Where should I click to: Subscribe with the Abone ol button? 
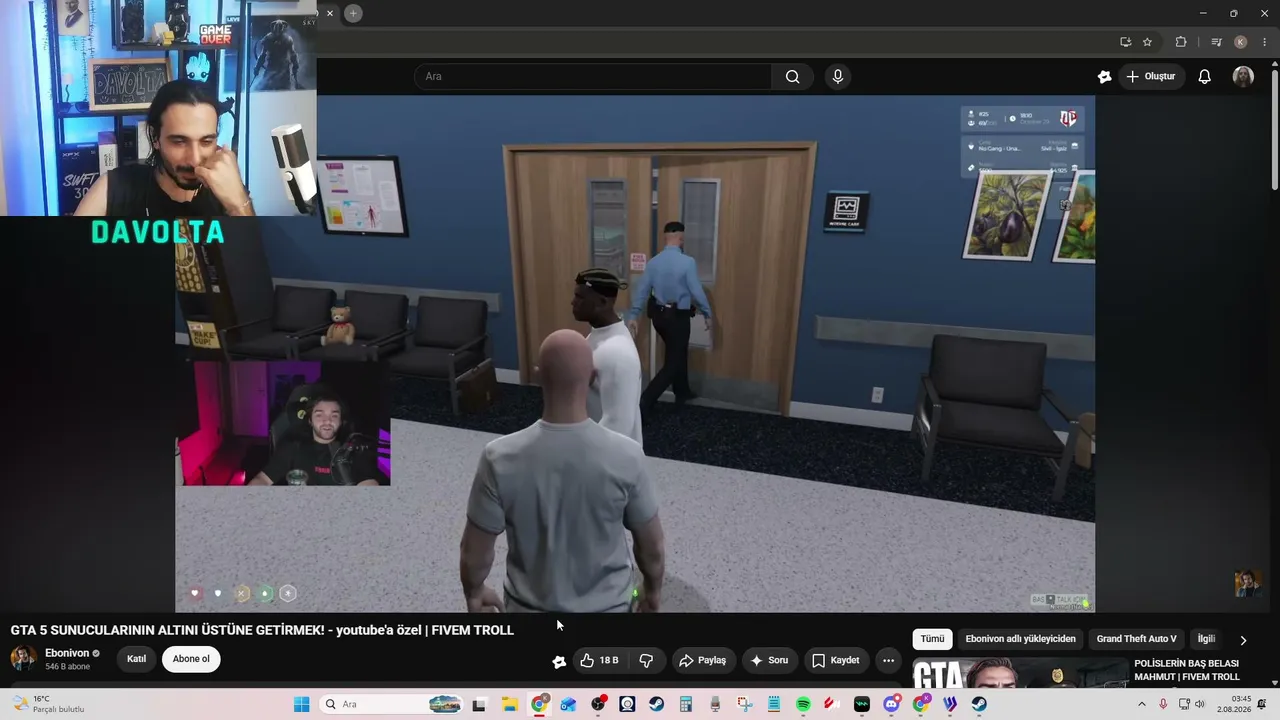coord(191,659)
